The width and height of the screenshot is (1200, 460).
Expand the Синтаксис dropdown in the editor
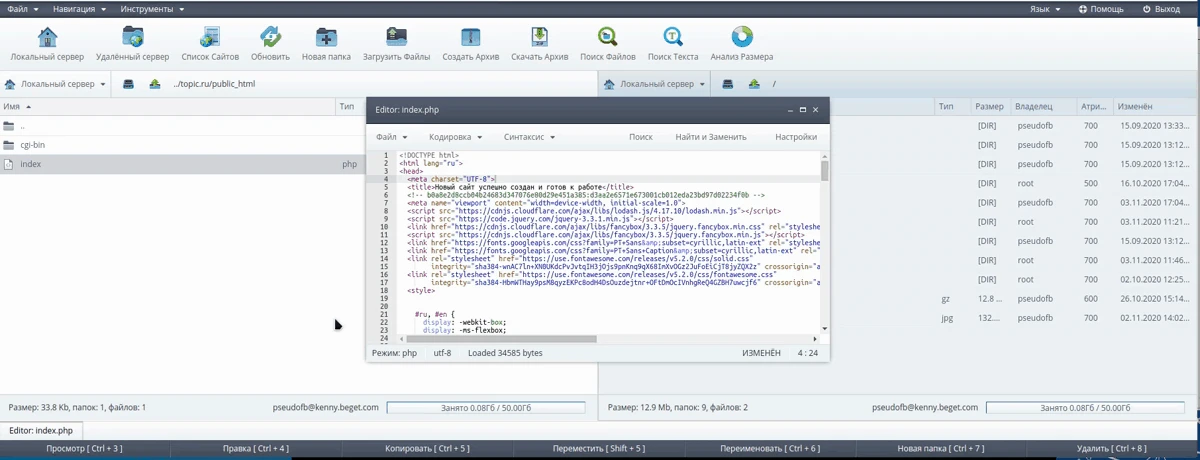click(x=529, y=137)
